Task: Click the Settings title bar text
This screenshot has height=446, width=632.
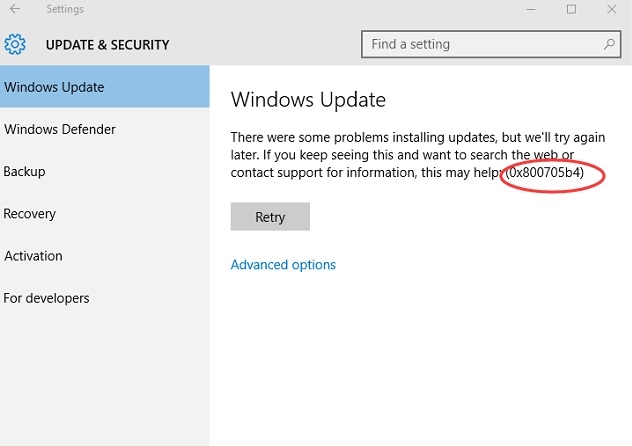Action: coord(65,10)
